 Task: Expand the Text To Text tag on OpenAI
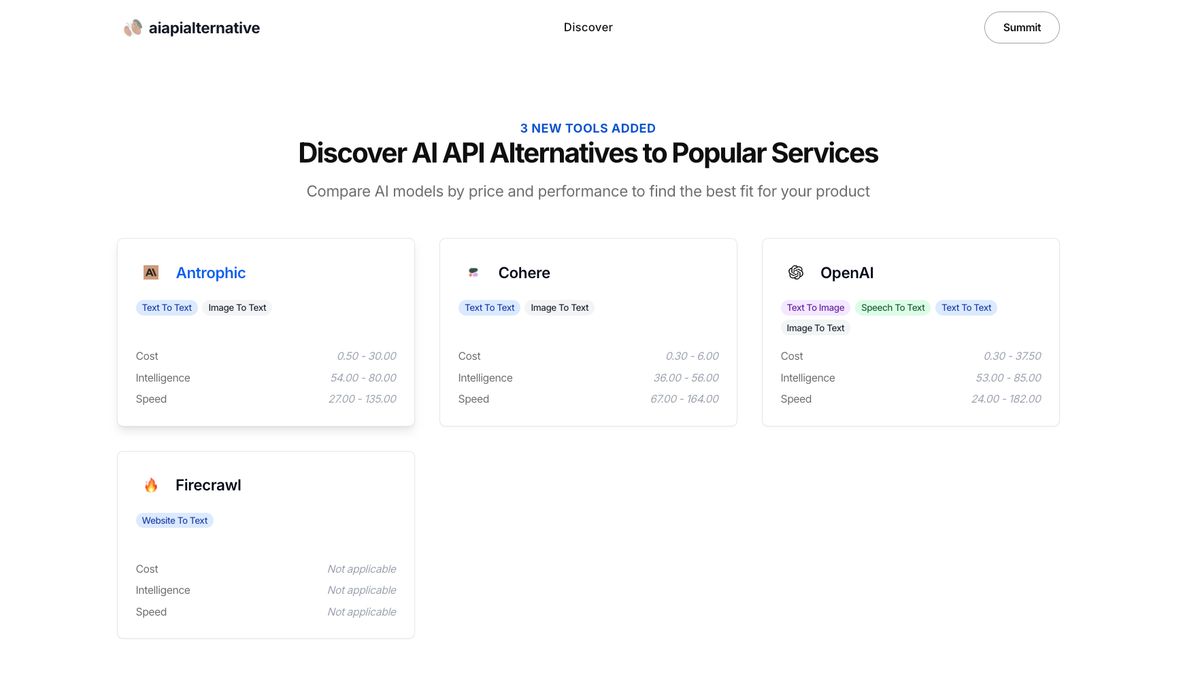tap(965, 307)
